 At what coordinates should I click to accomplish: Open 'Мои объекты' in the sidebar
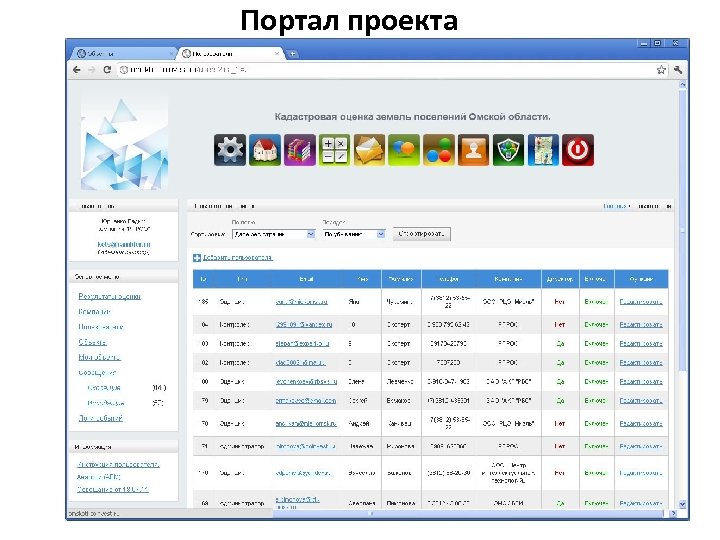[x=99, y=357]
